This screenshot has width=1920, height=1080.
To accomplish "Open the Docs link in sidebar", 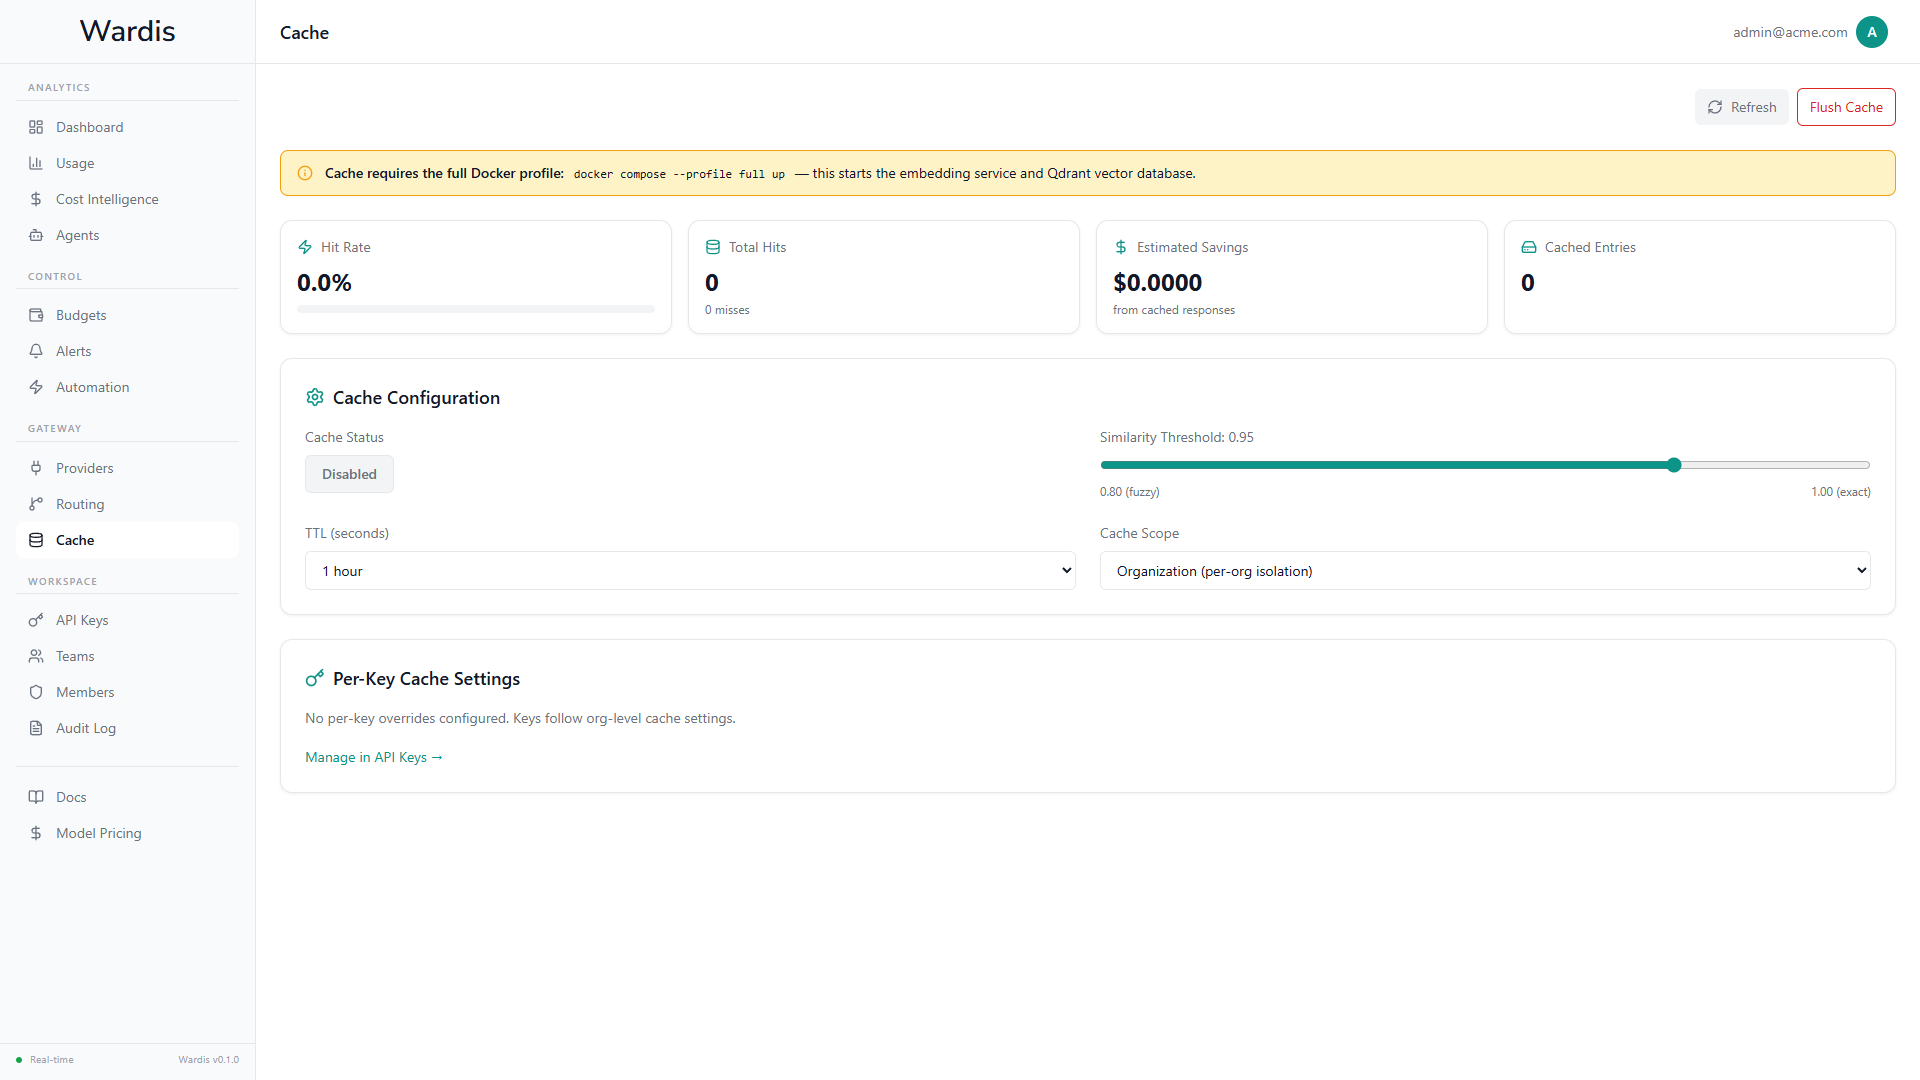I will click(x=127, y=797).
